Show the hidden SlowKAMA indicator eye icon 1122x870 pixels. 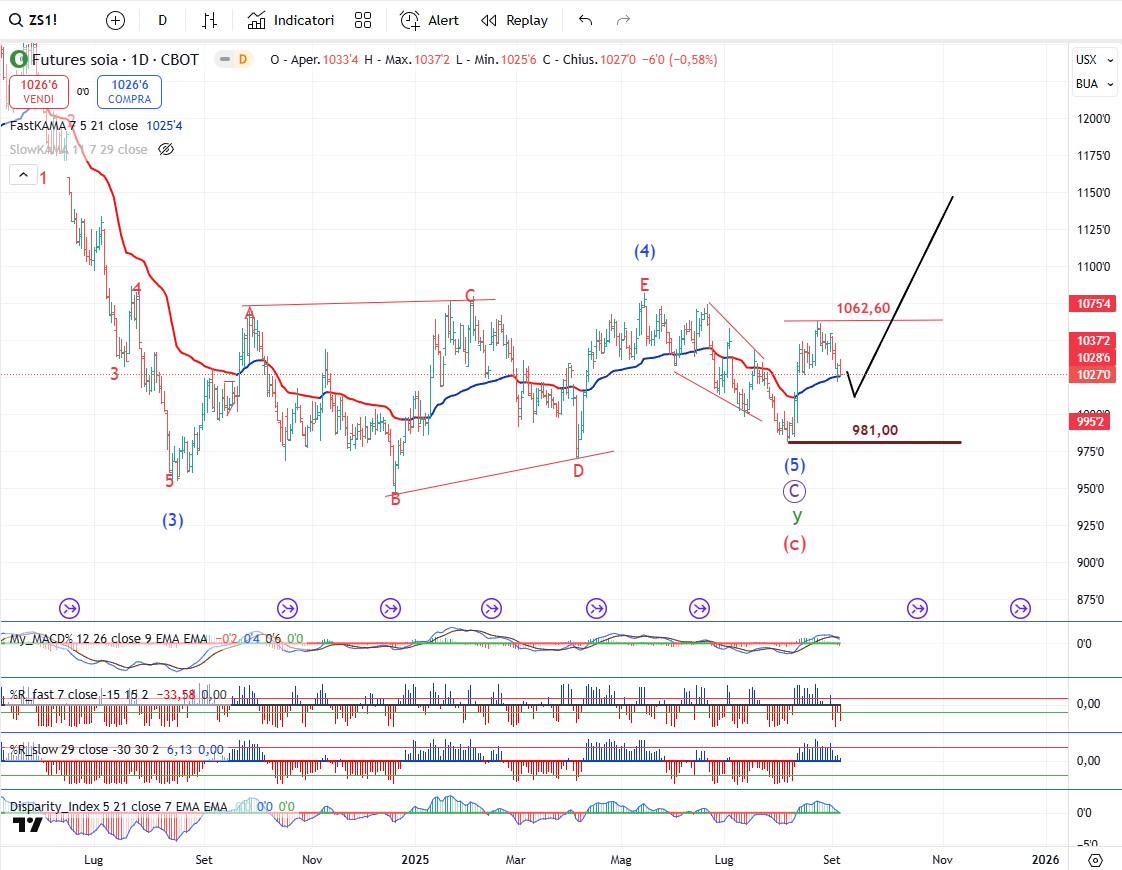pos(166,150)
